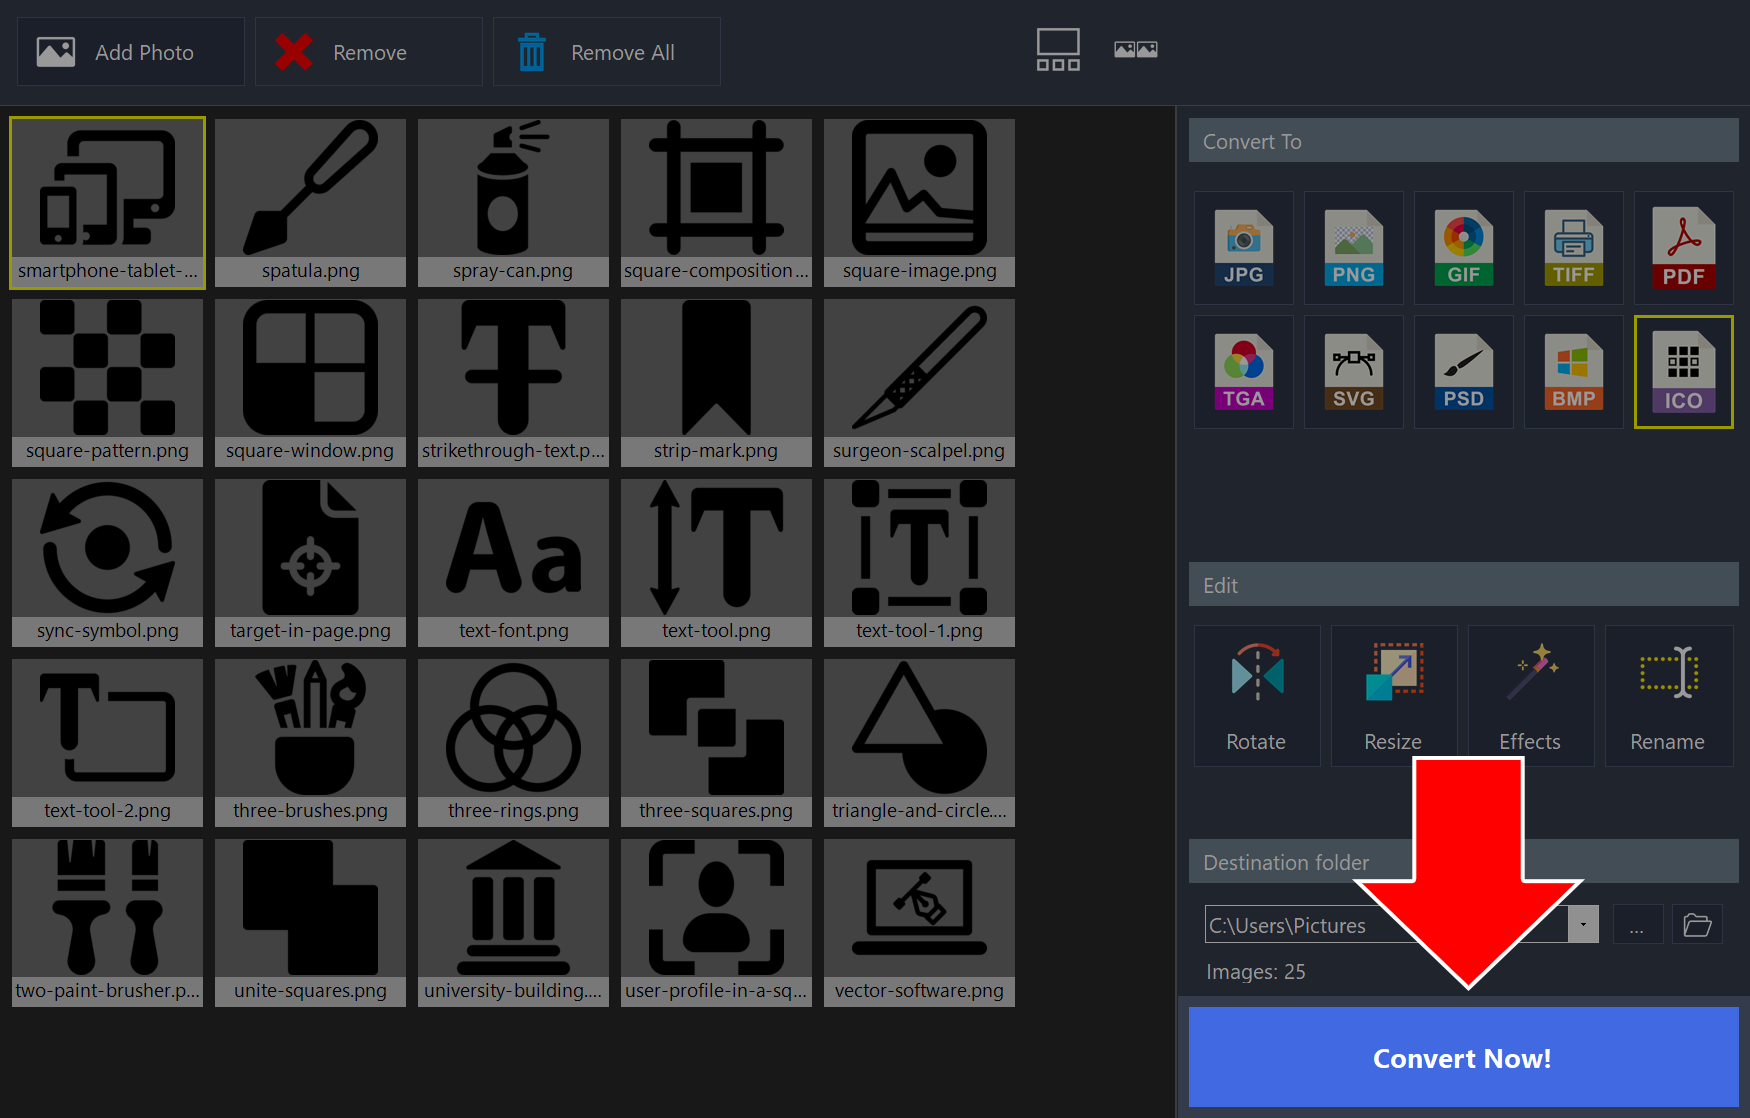Choose PNG conversion format
This screenshot has width=1750, height=1118.
tap(1354, 248)
